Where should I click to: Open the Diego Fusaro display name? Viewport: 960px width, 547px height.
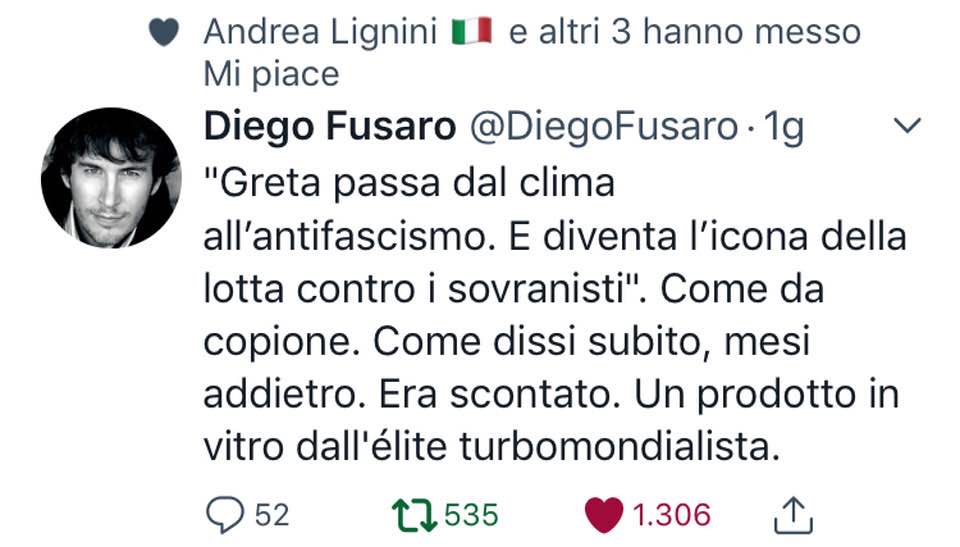click(330, 127)
